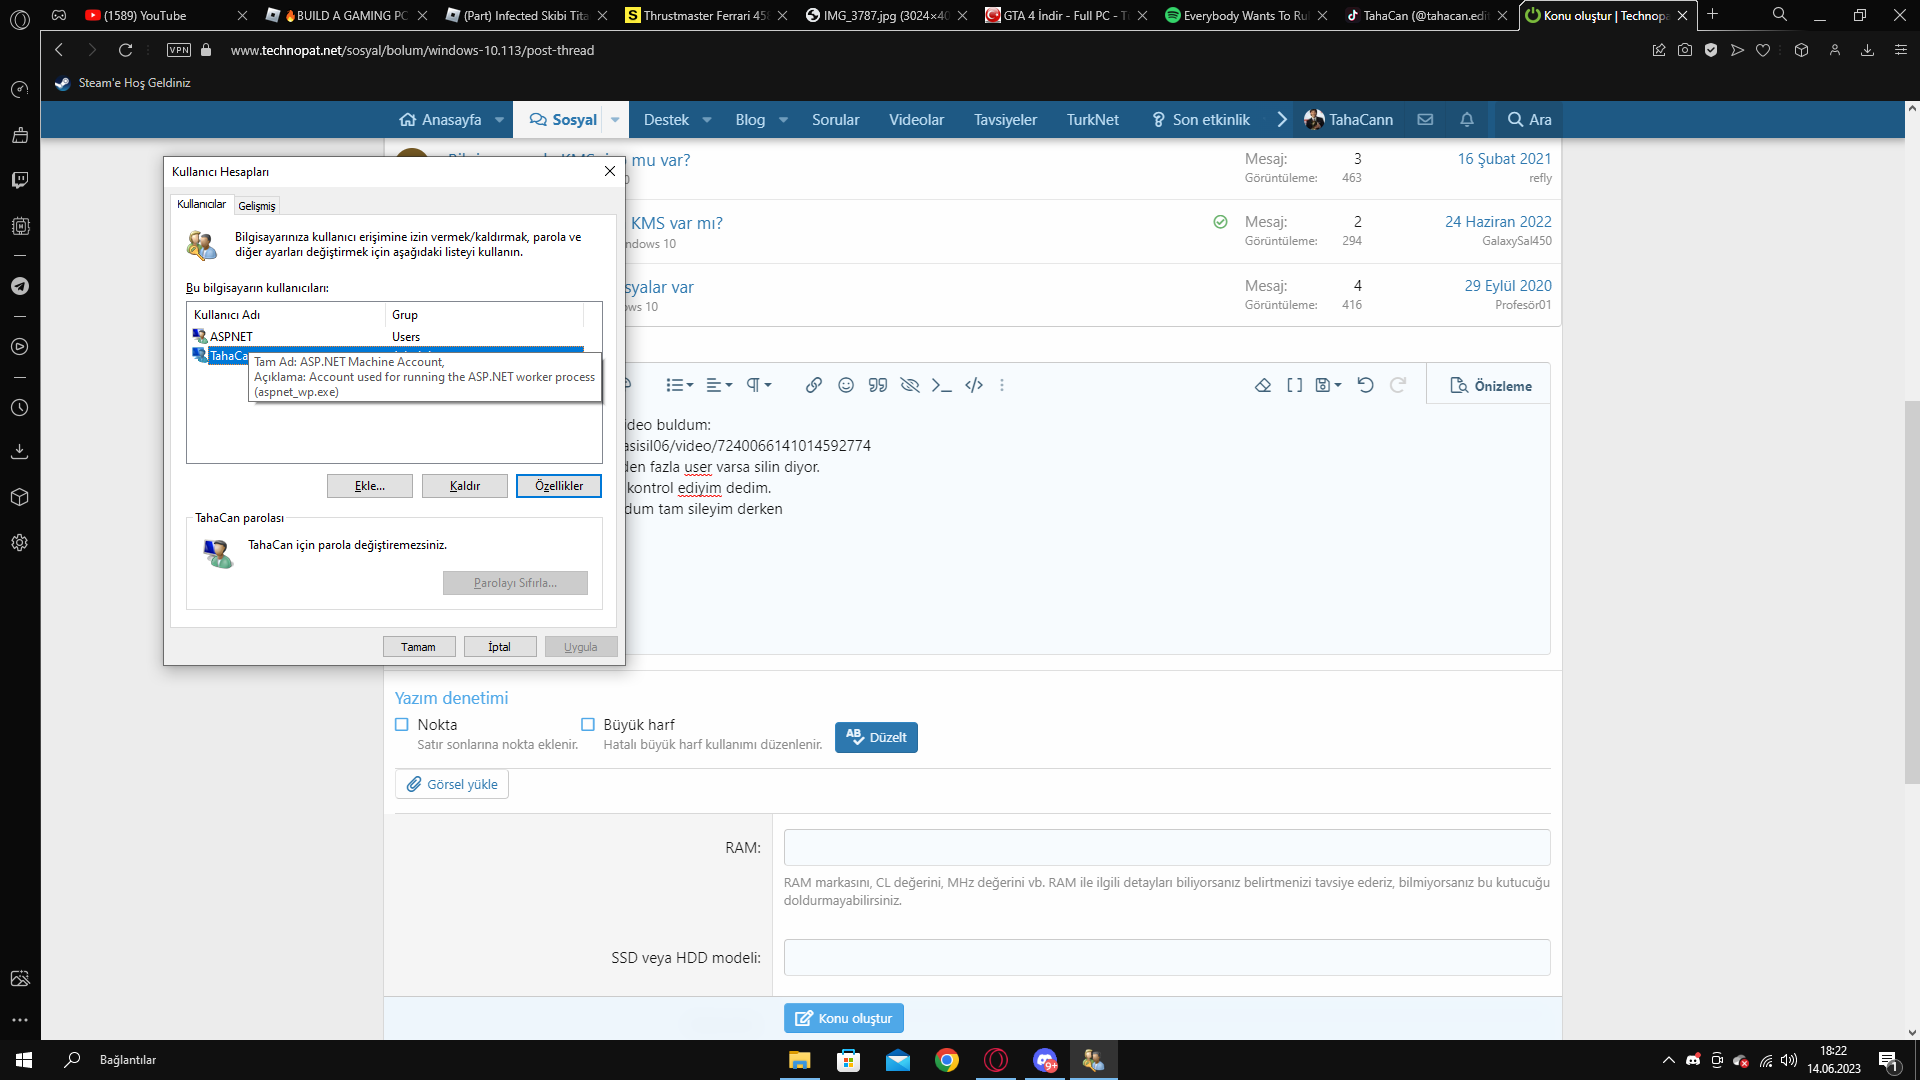Open the Videolar navigation item
This screenshot has width=1920, height=1080.
click(x=916, y=120)
